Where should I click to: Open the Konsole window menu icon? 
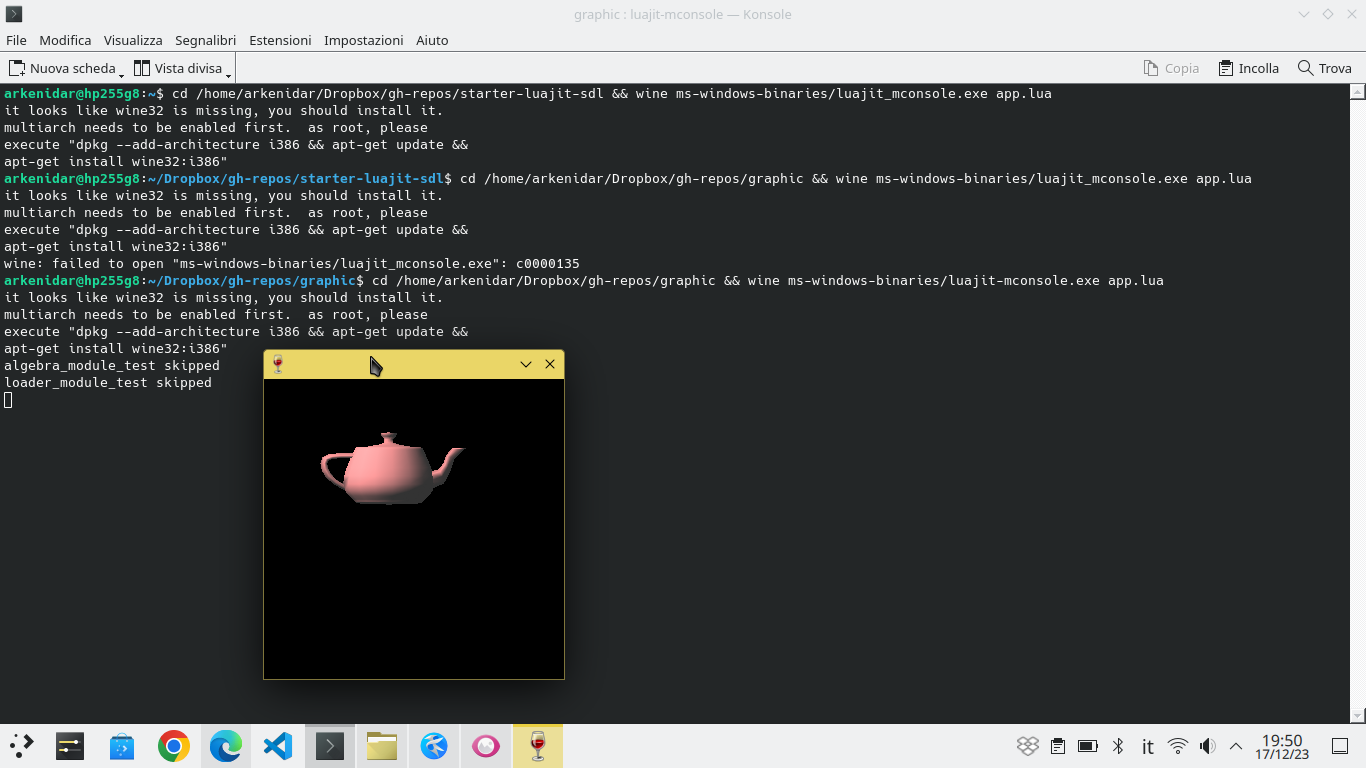(x=14, y=14)
